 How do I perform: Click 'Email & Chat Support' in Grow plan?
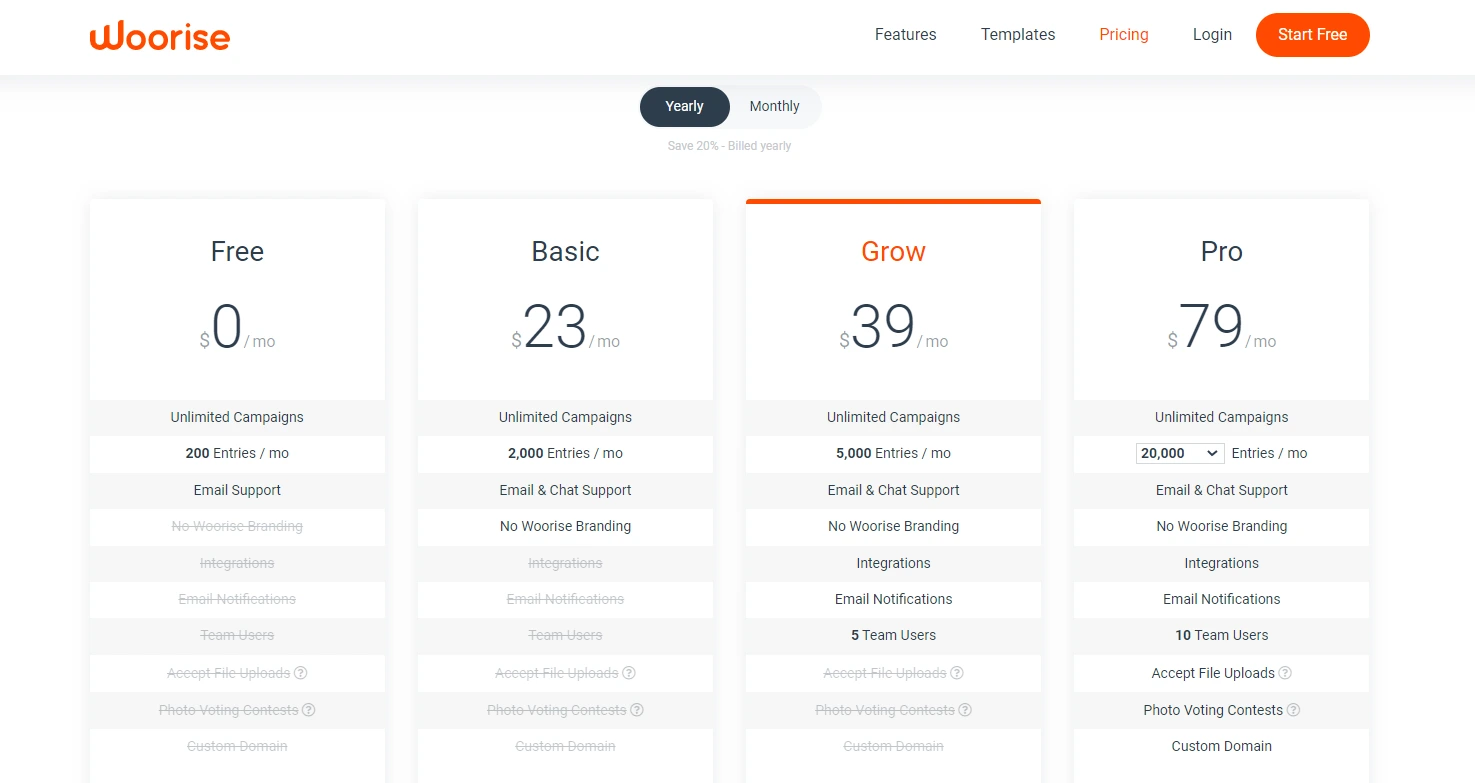pos(894,490)
